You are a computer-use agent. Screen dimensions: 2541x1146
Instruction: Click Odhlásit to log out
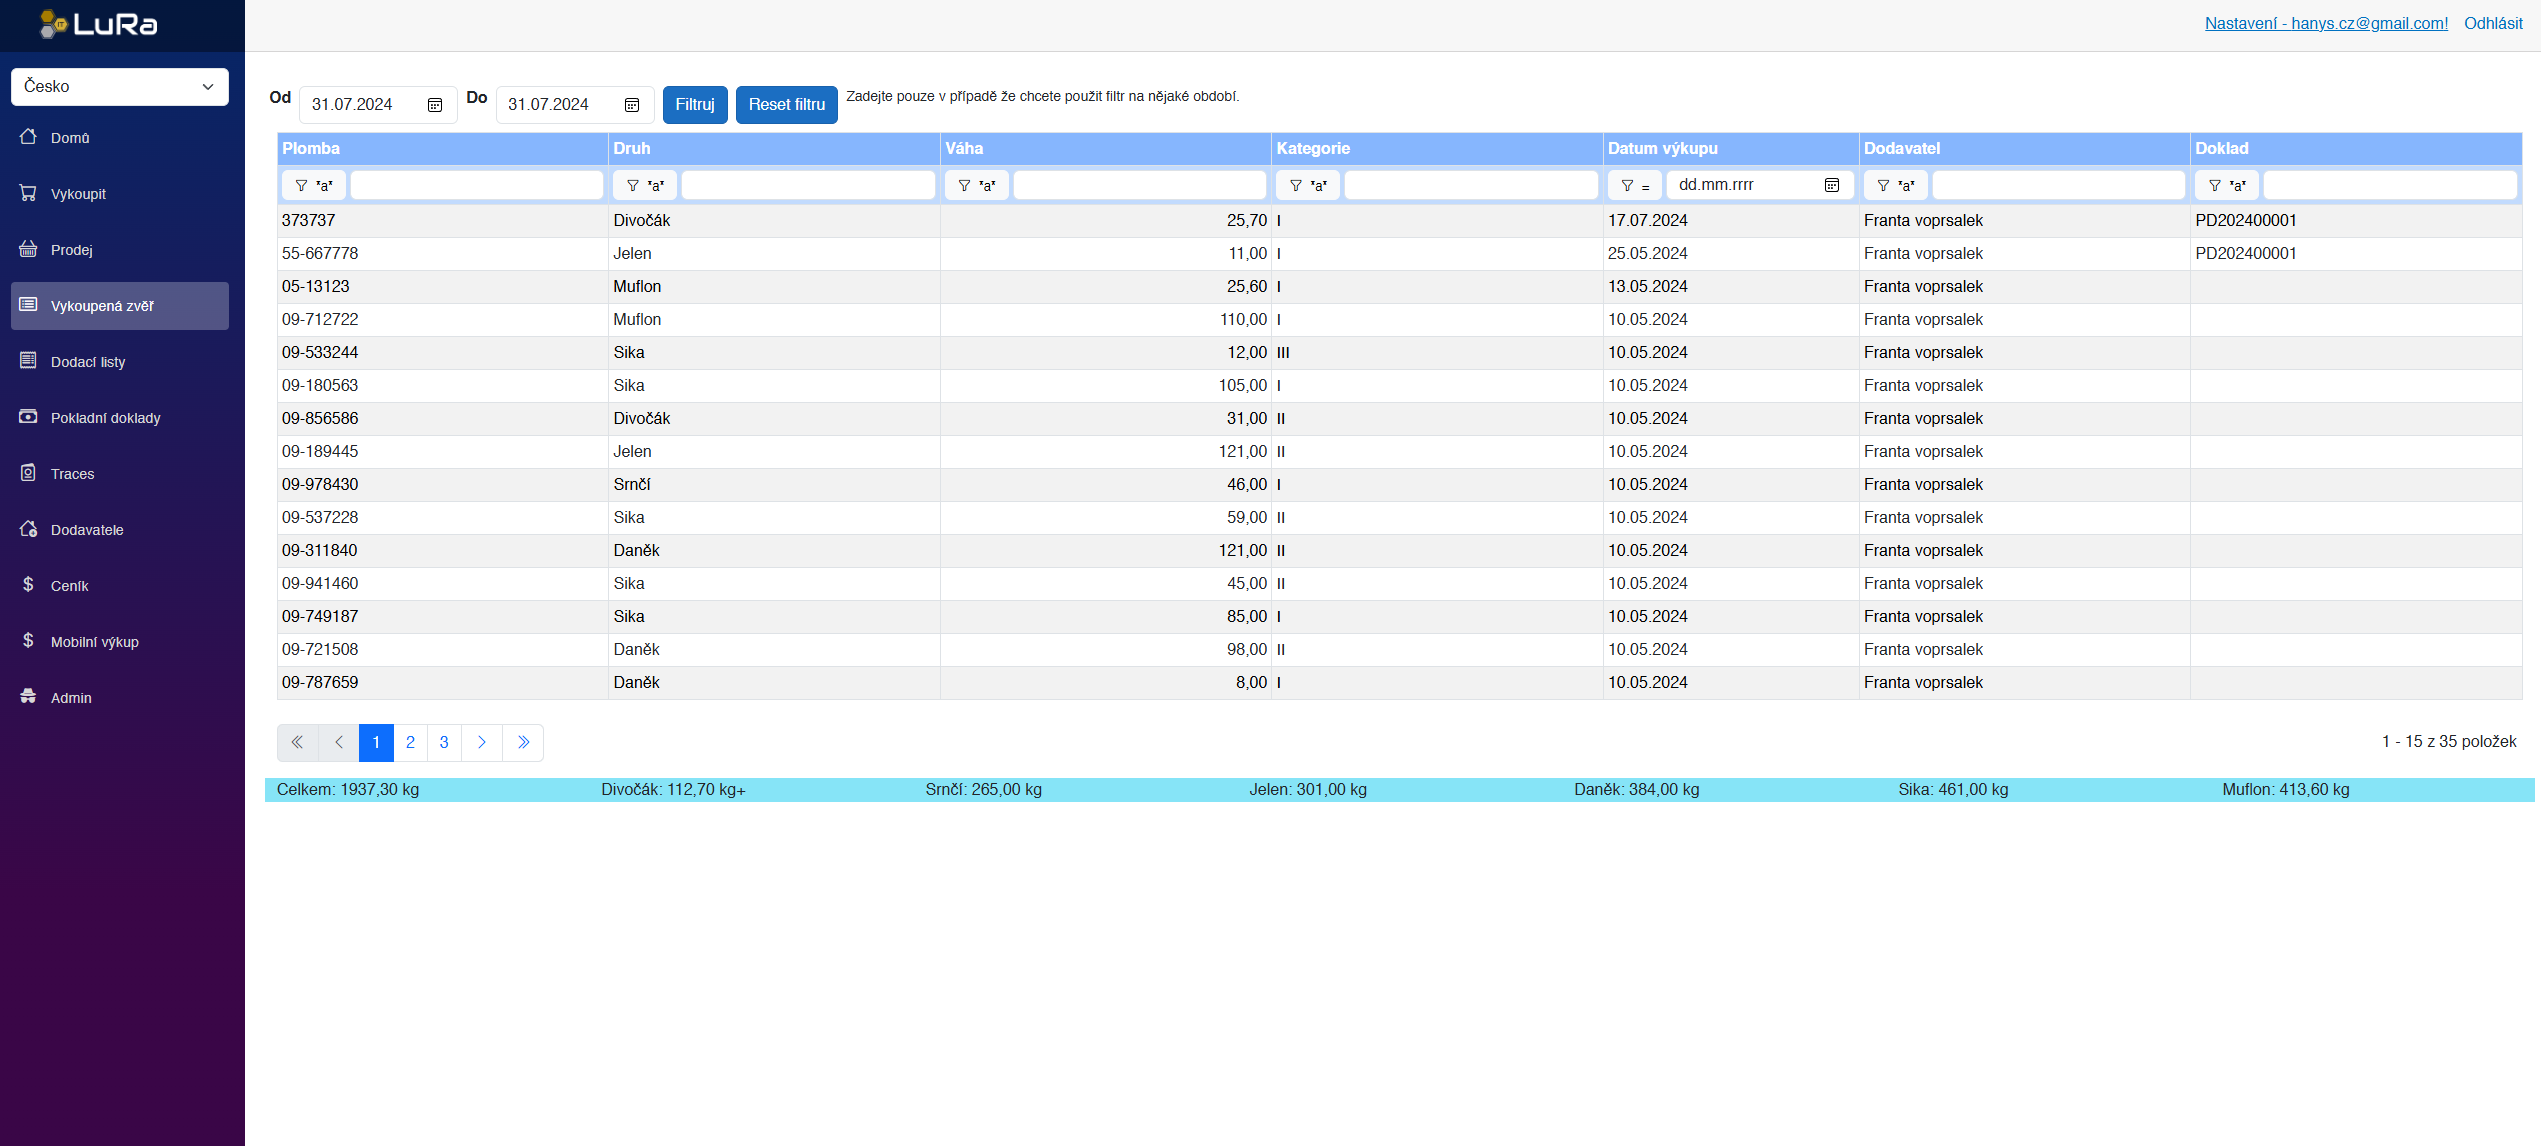click(x=2493, y=23)
